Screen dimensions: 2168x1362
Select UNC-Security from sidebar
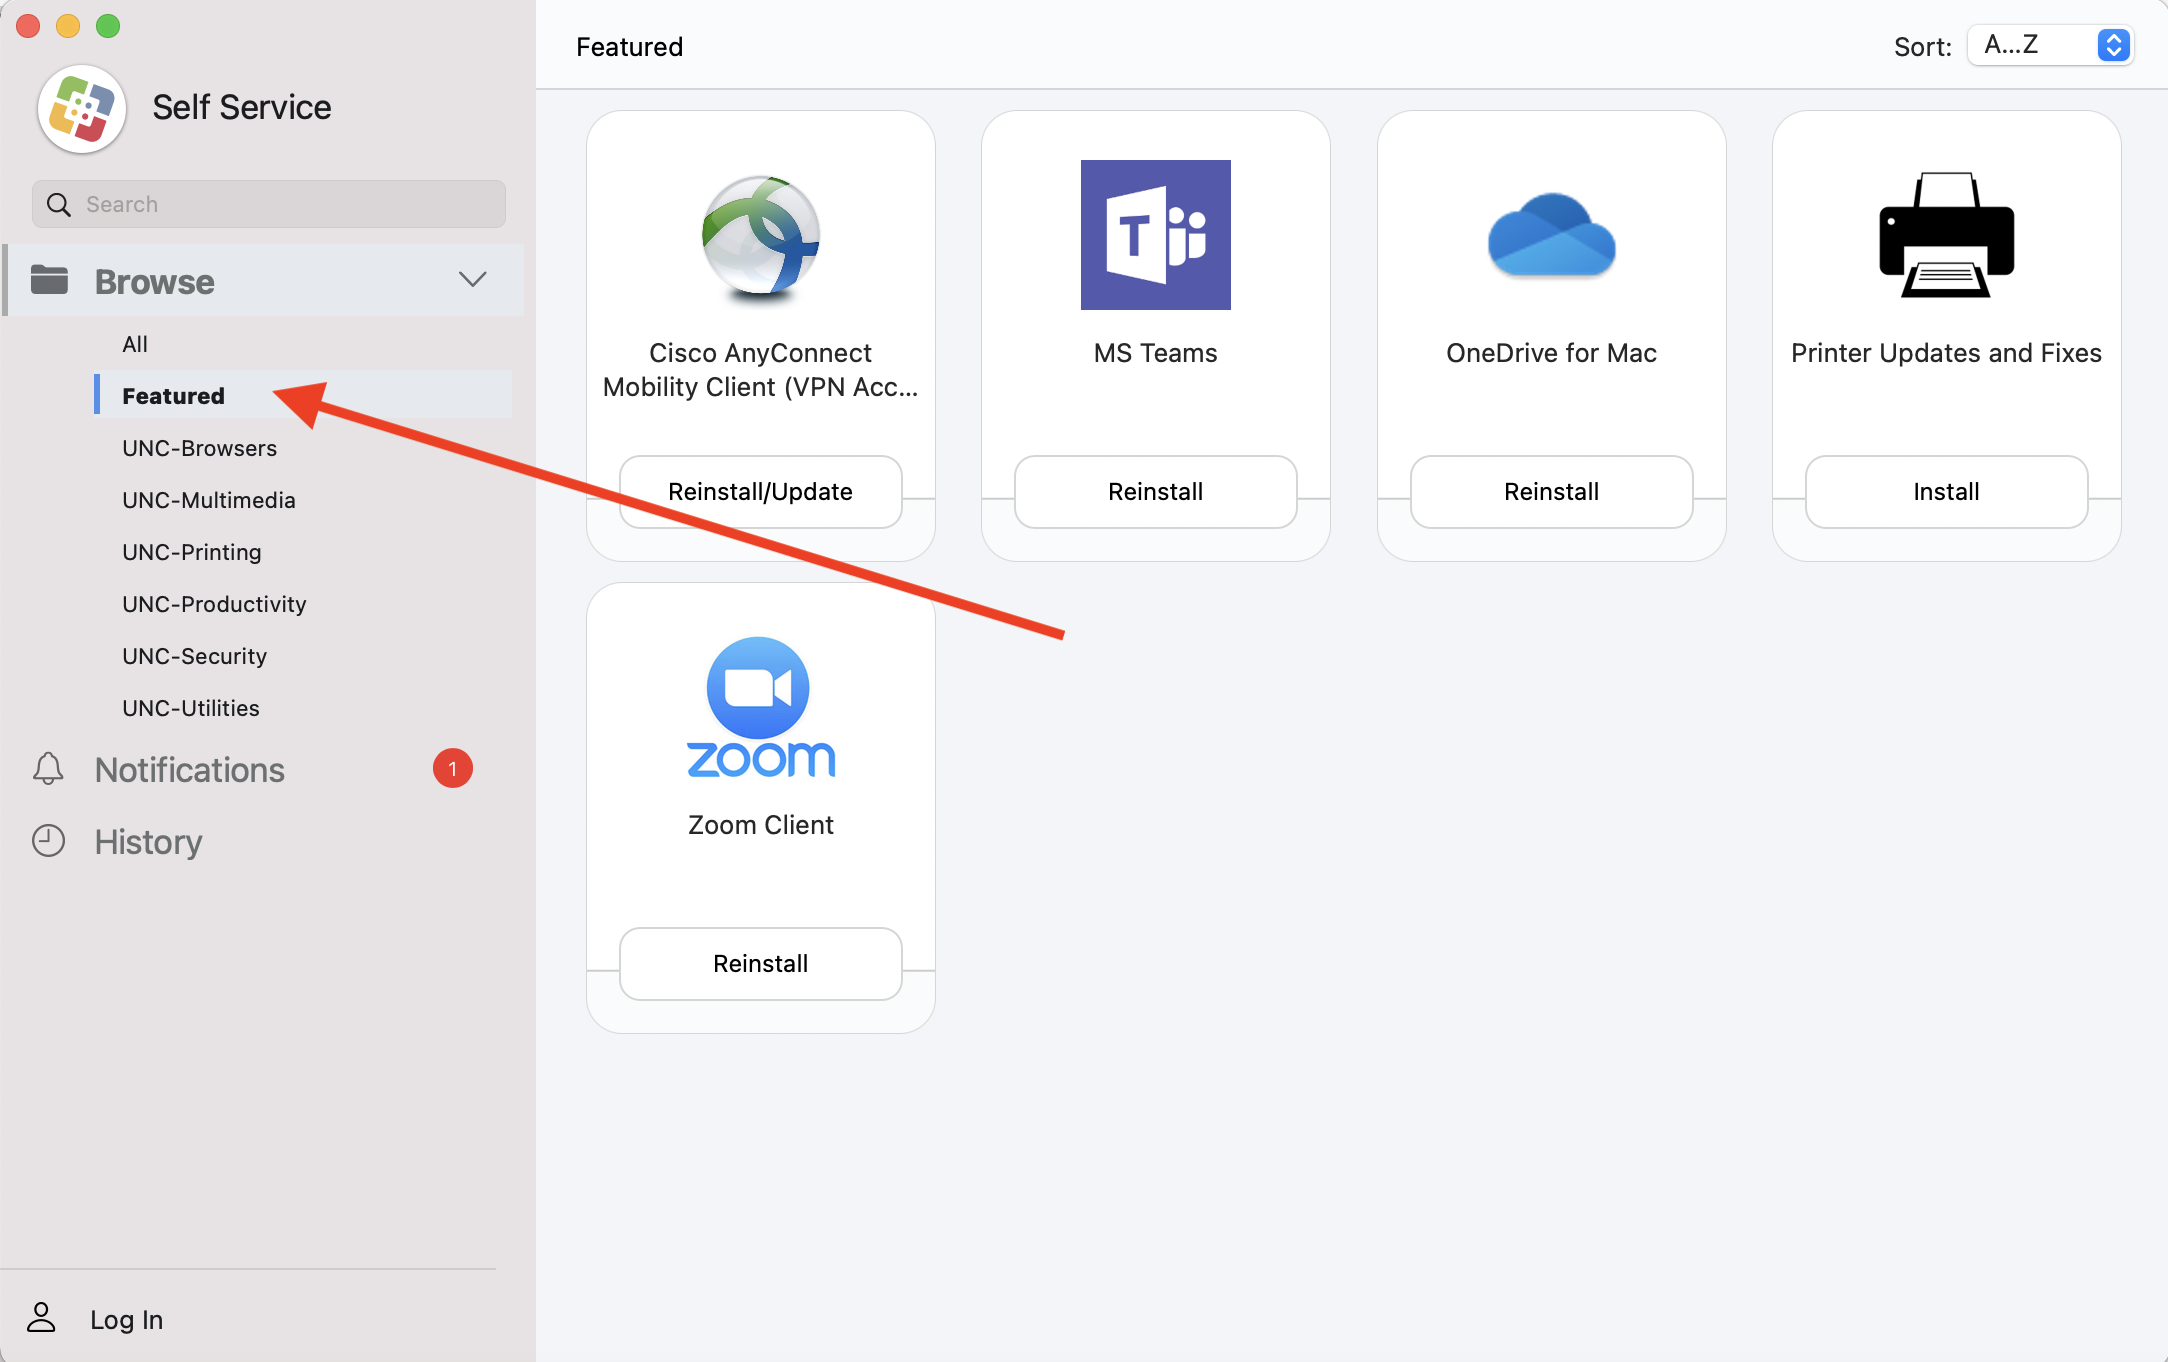point(195,656)
